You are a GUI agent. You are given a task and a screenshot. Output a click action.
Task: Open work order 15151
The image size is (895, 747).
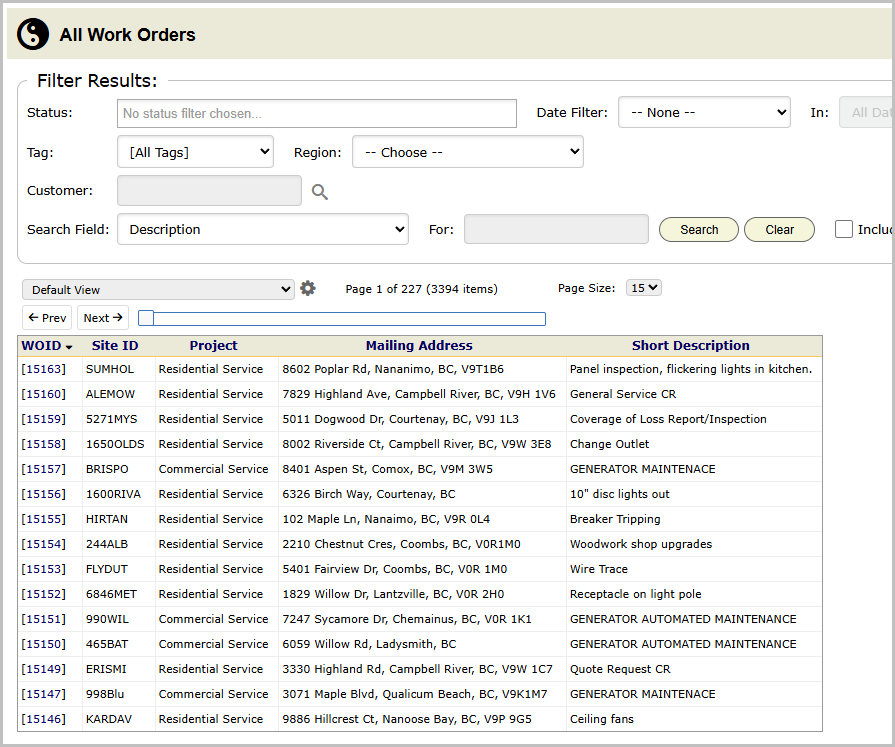[43, 619]
